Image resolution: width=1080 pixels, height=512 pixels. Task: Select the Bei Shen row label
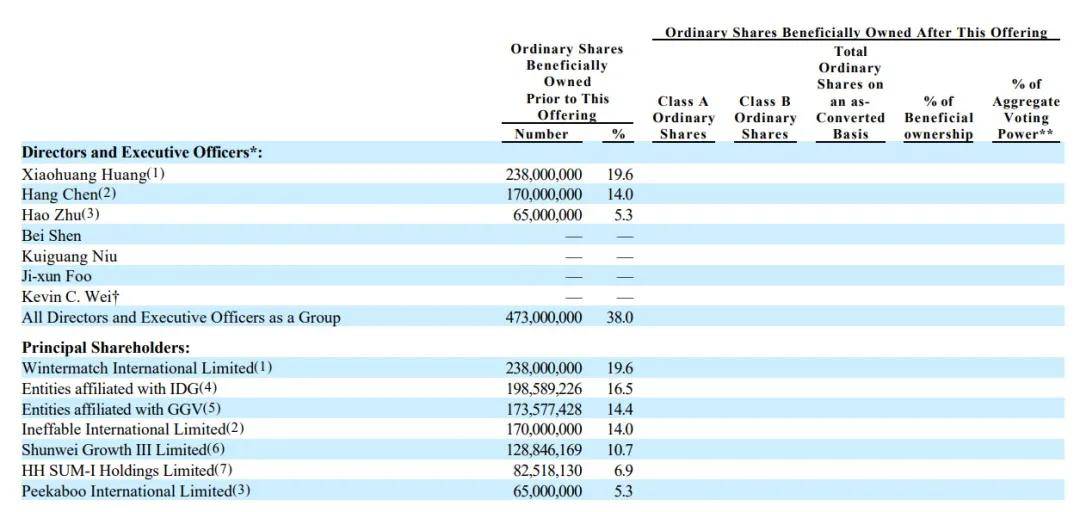[52, 236]
